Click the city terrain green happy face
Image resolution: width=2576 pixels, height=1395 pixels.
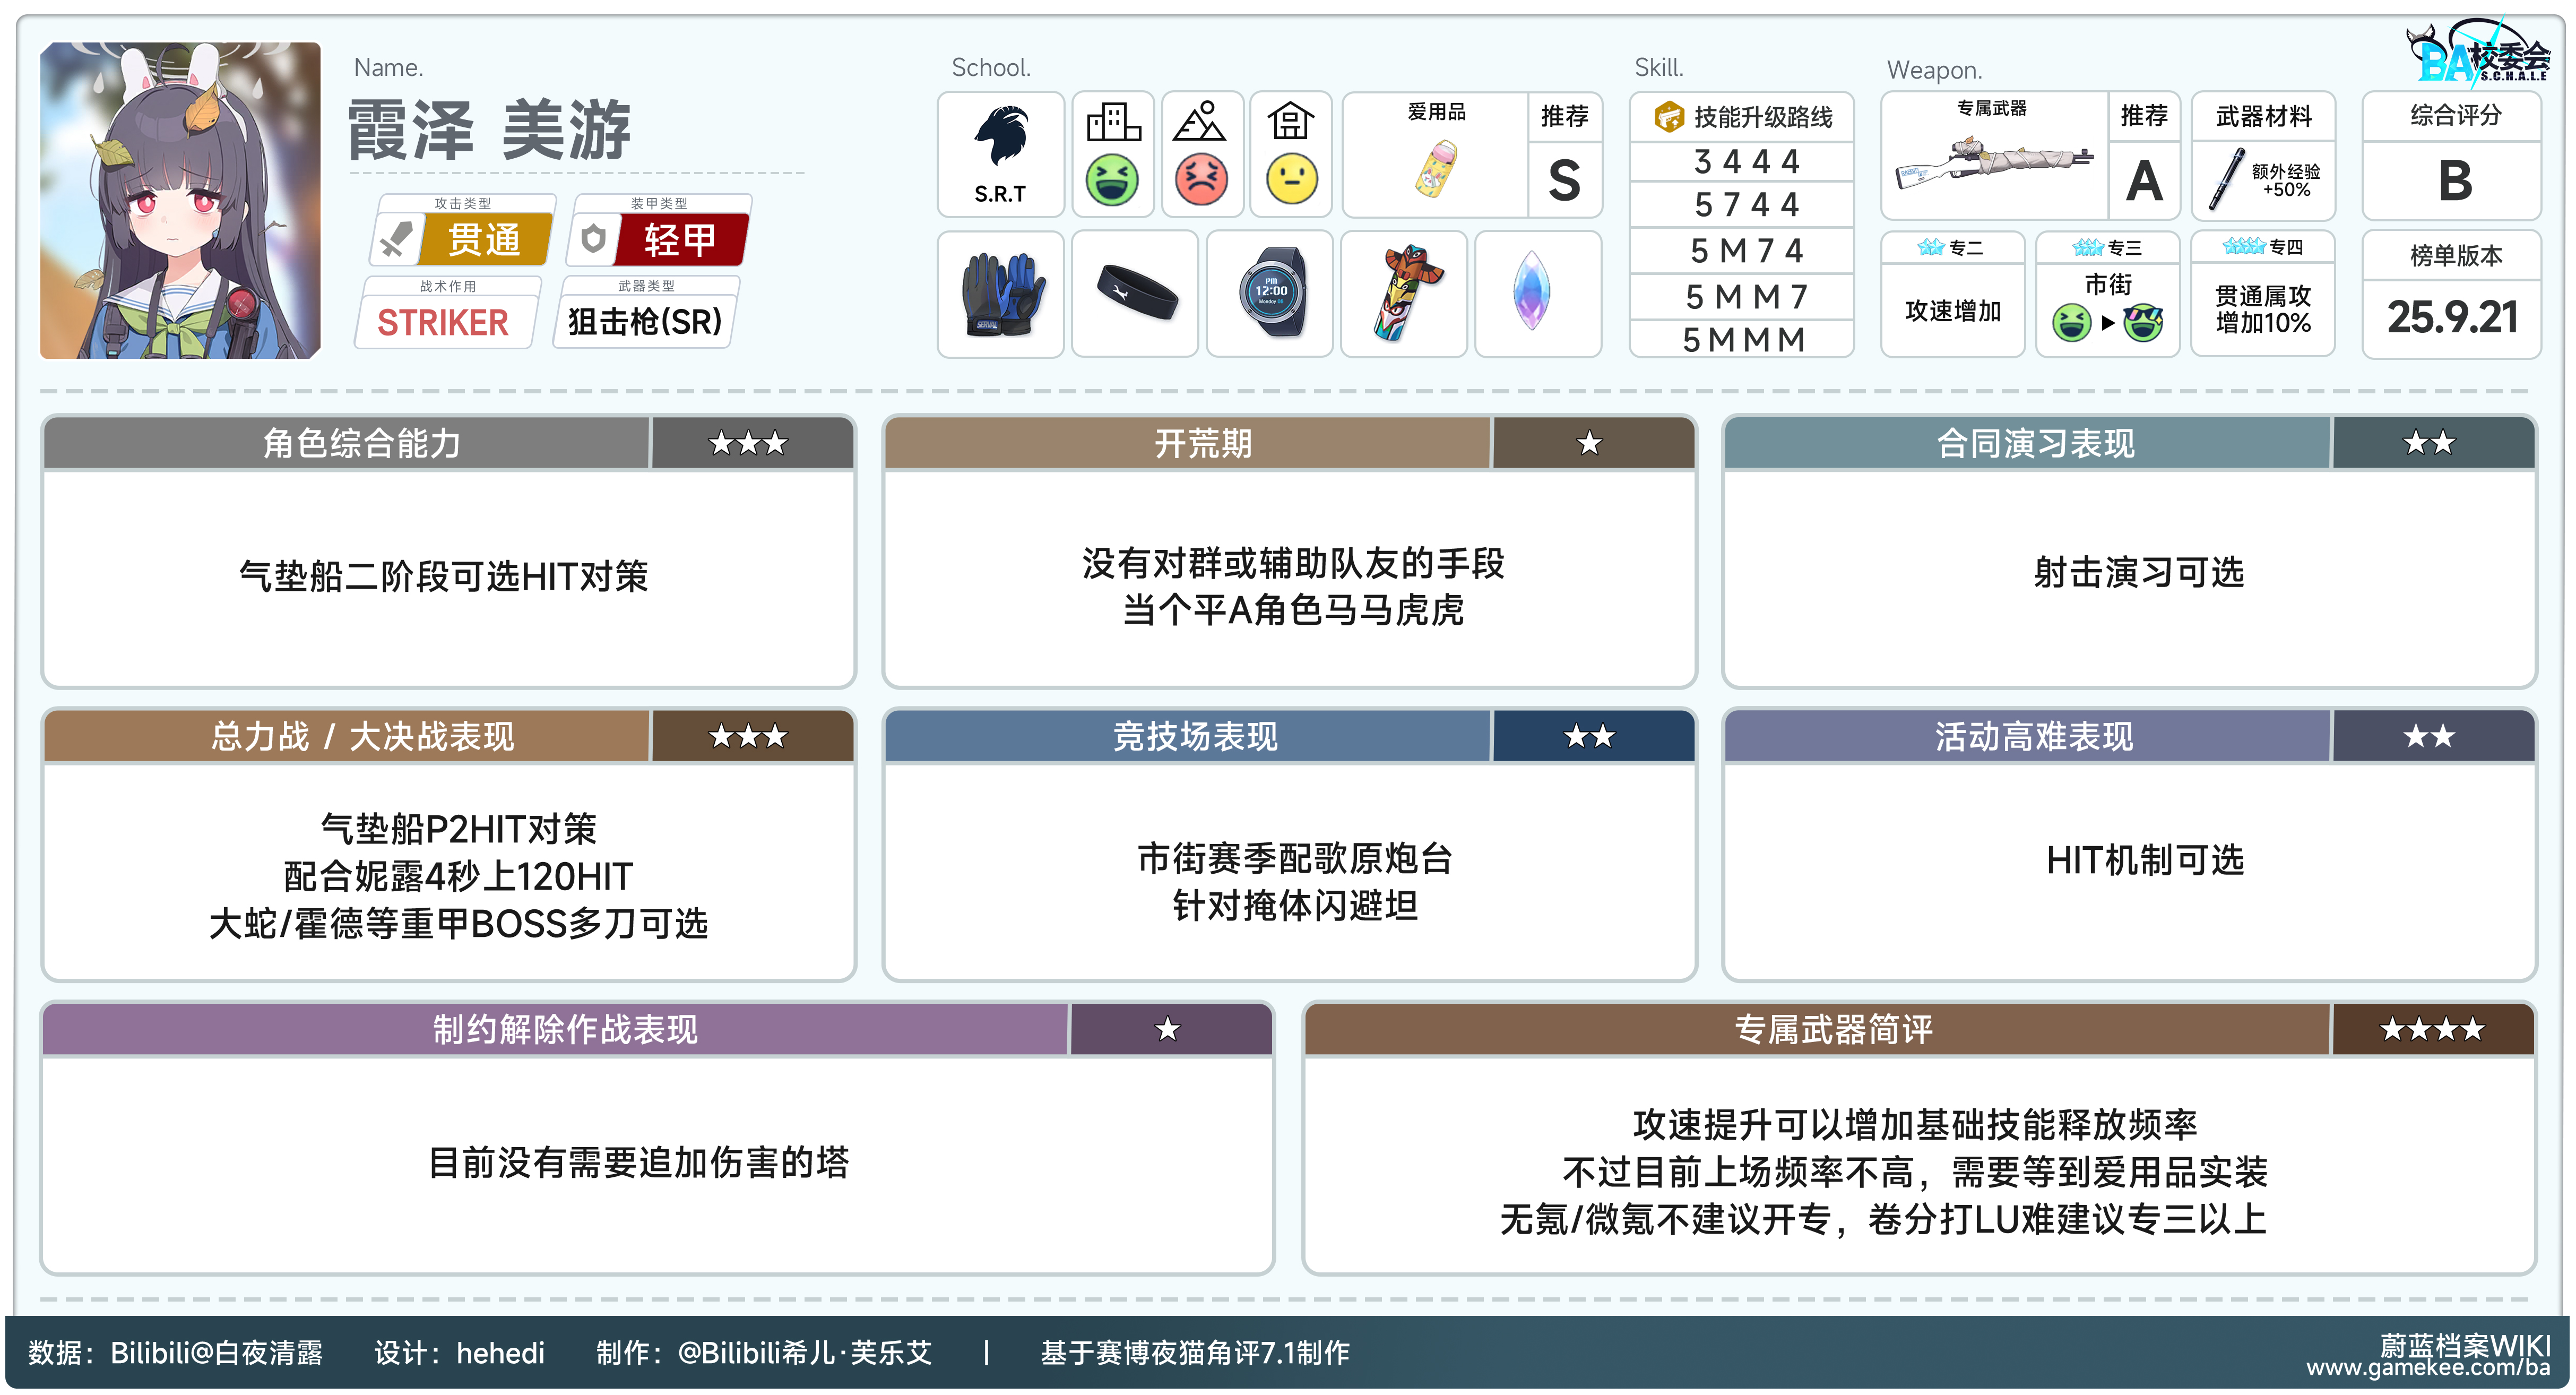[1112, 180]
